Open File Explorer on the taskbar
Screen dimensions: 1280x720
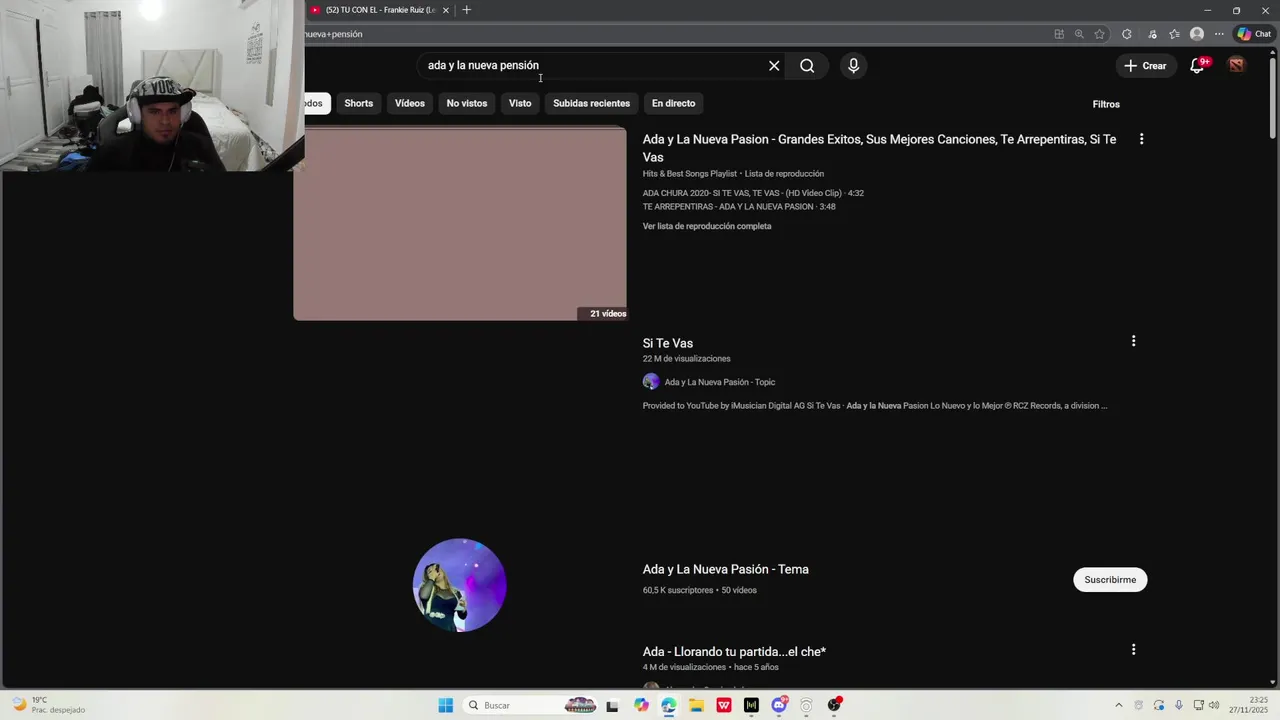696,705
